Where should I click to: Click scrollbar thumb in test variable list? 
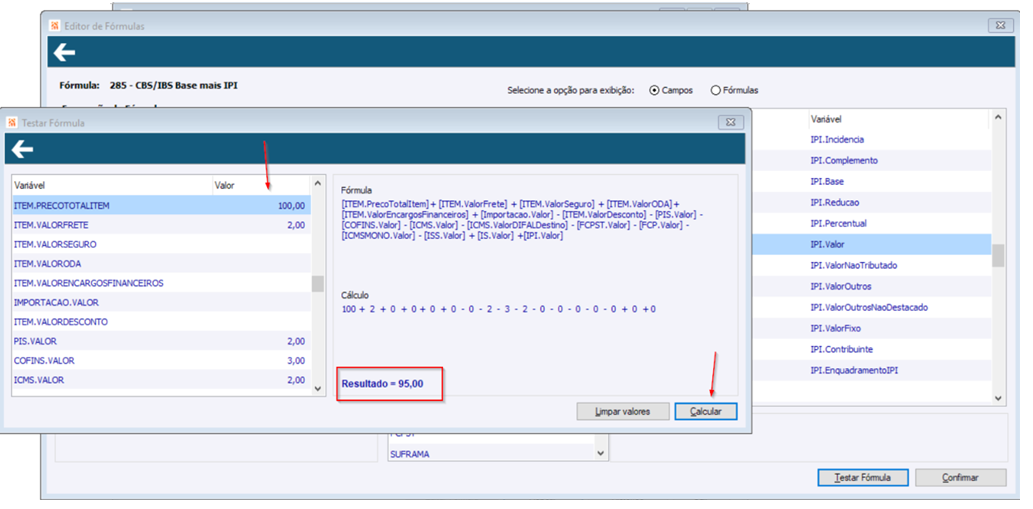(318, 284)
